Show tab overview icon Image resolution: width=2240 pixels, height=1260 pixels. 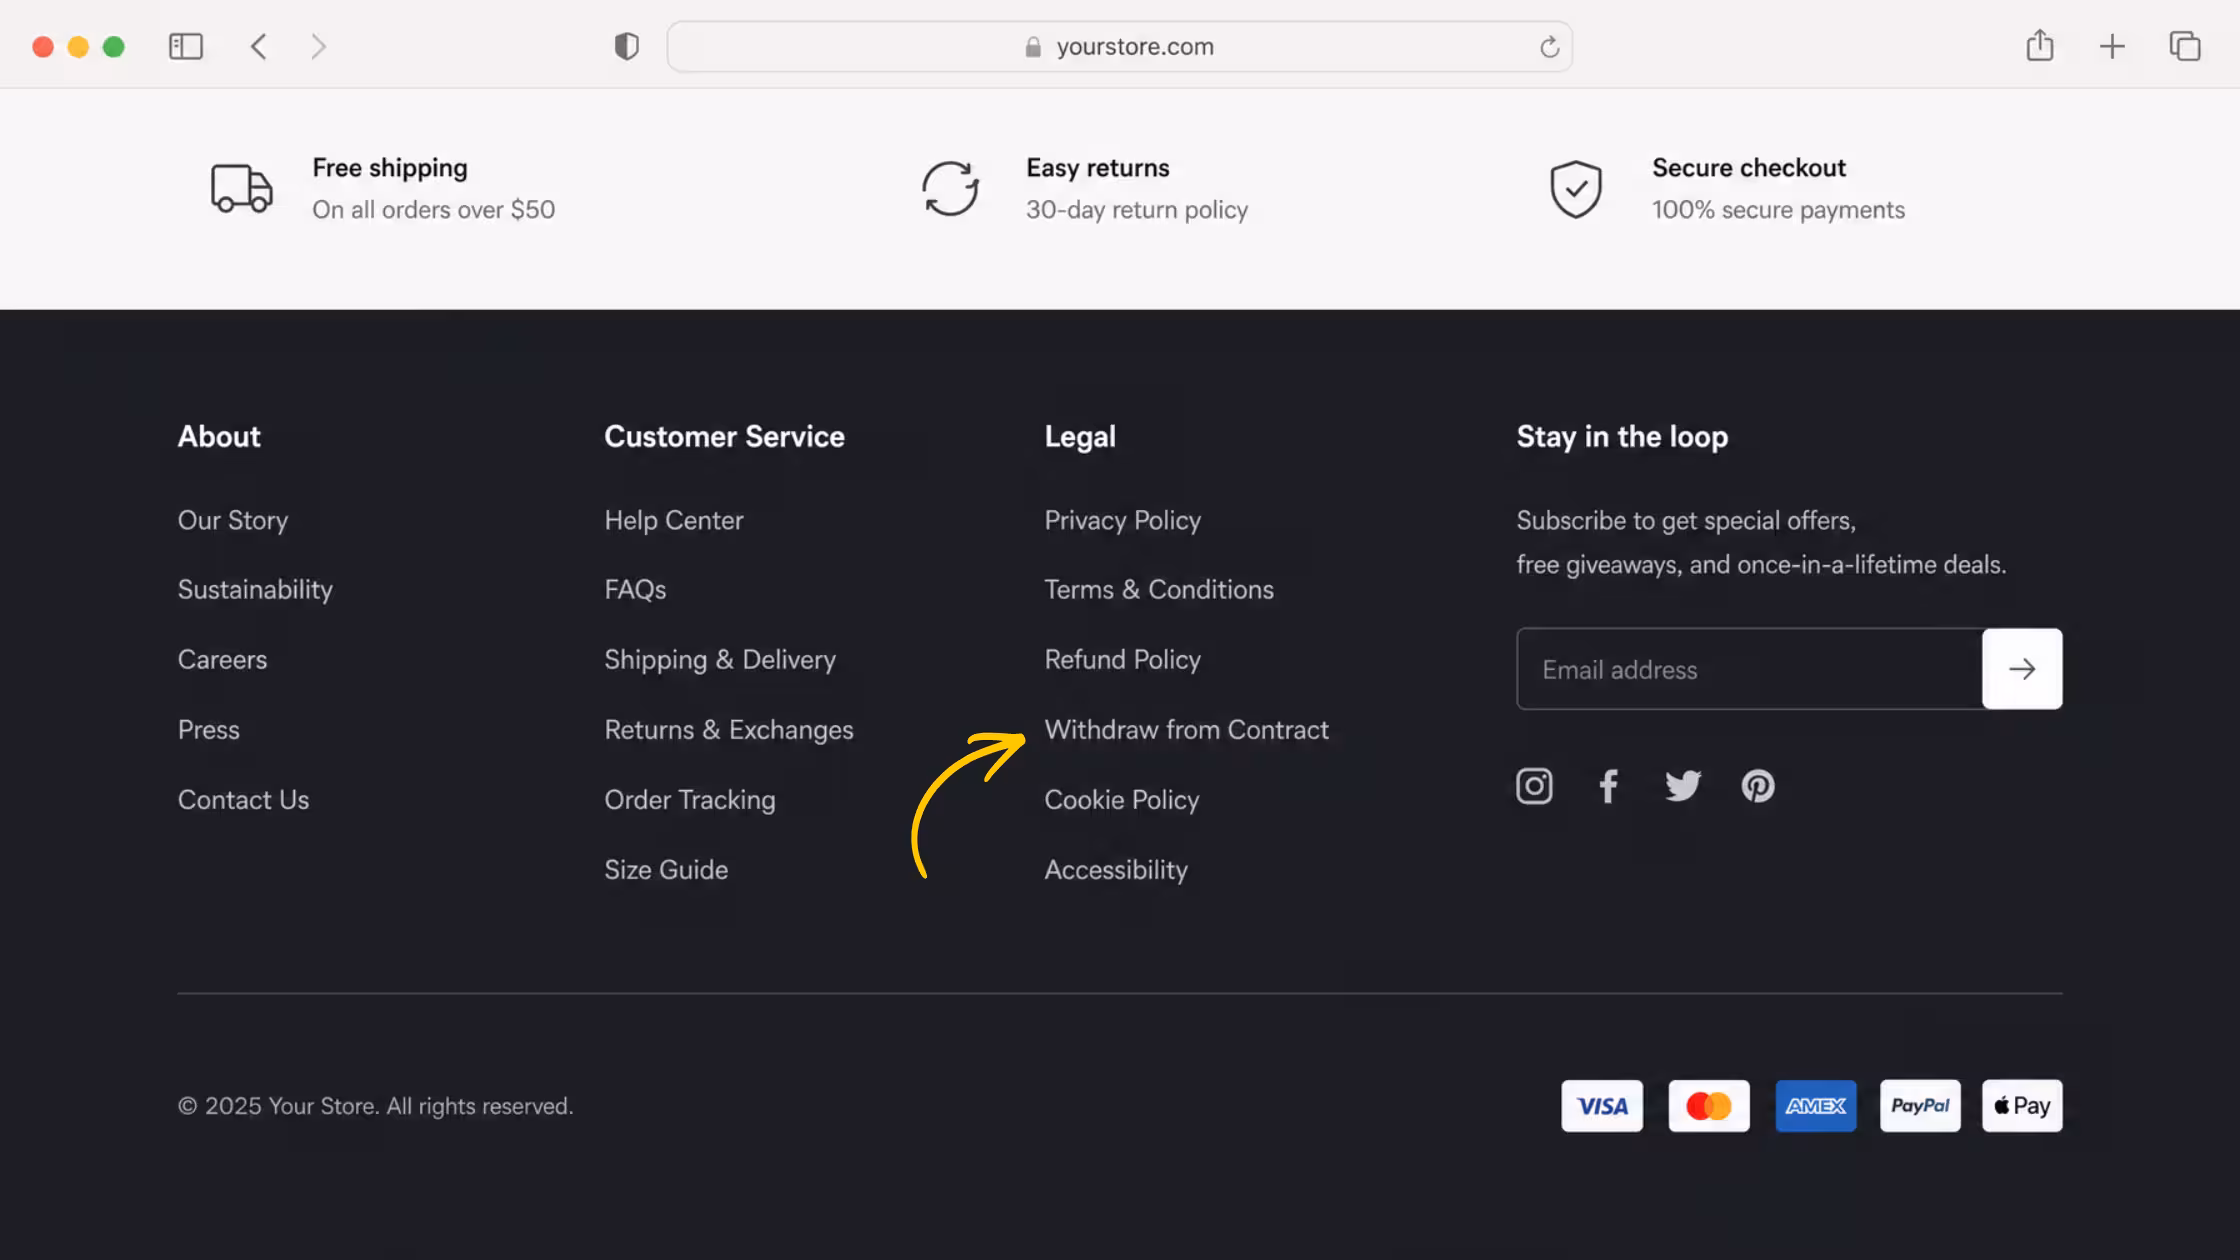click(x=2185, y=46)
